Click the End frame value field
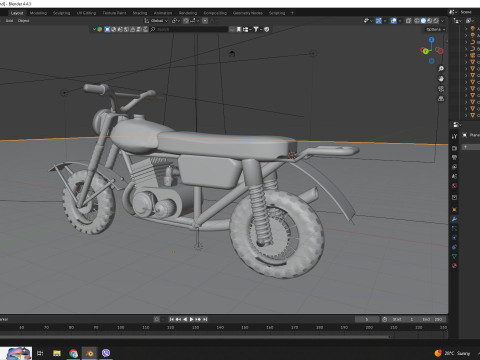The width and height of the screenshot is (480, 360). click(x=432, y=319)
